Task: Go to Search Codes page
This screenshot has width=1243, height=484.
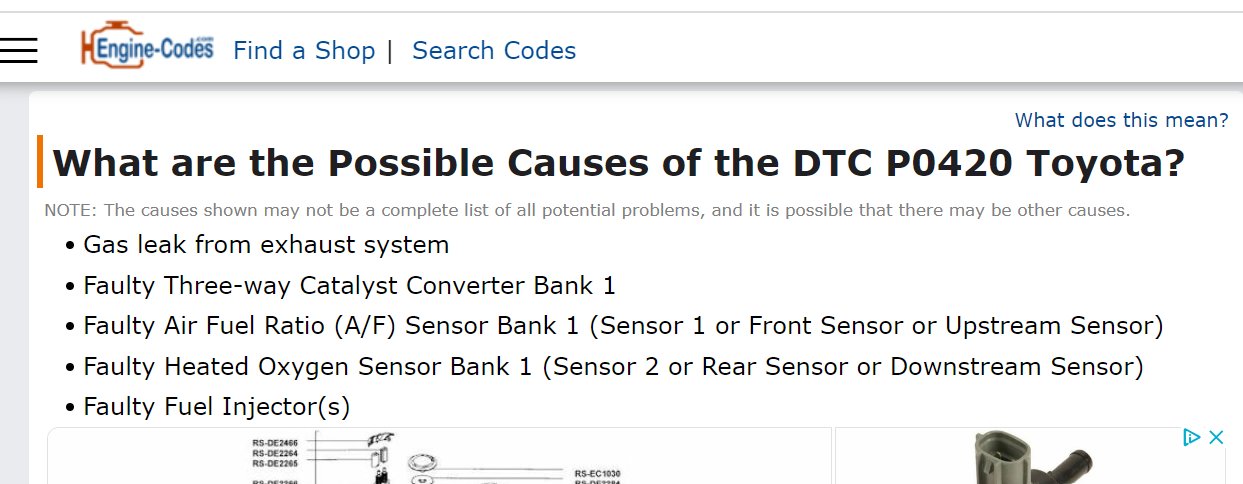Action: tap(494, 50)
